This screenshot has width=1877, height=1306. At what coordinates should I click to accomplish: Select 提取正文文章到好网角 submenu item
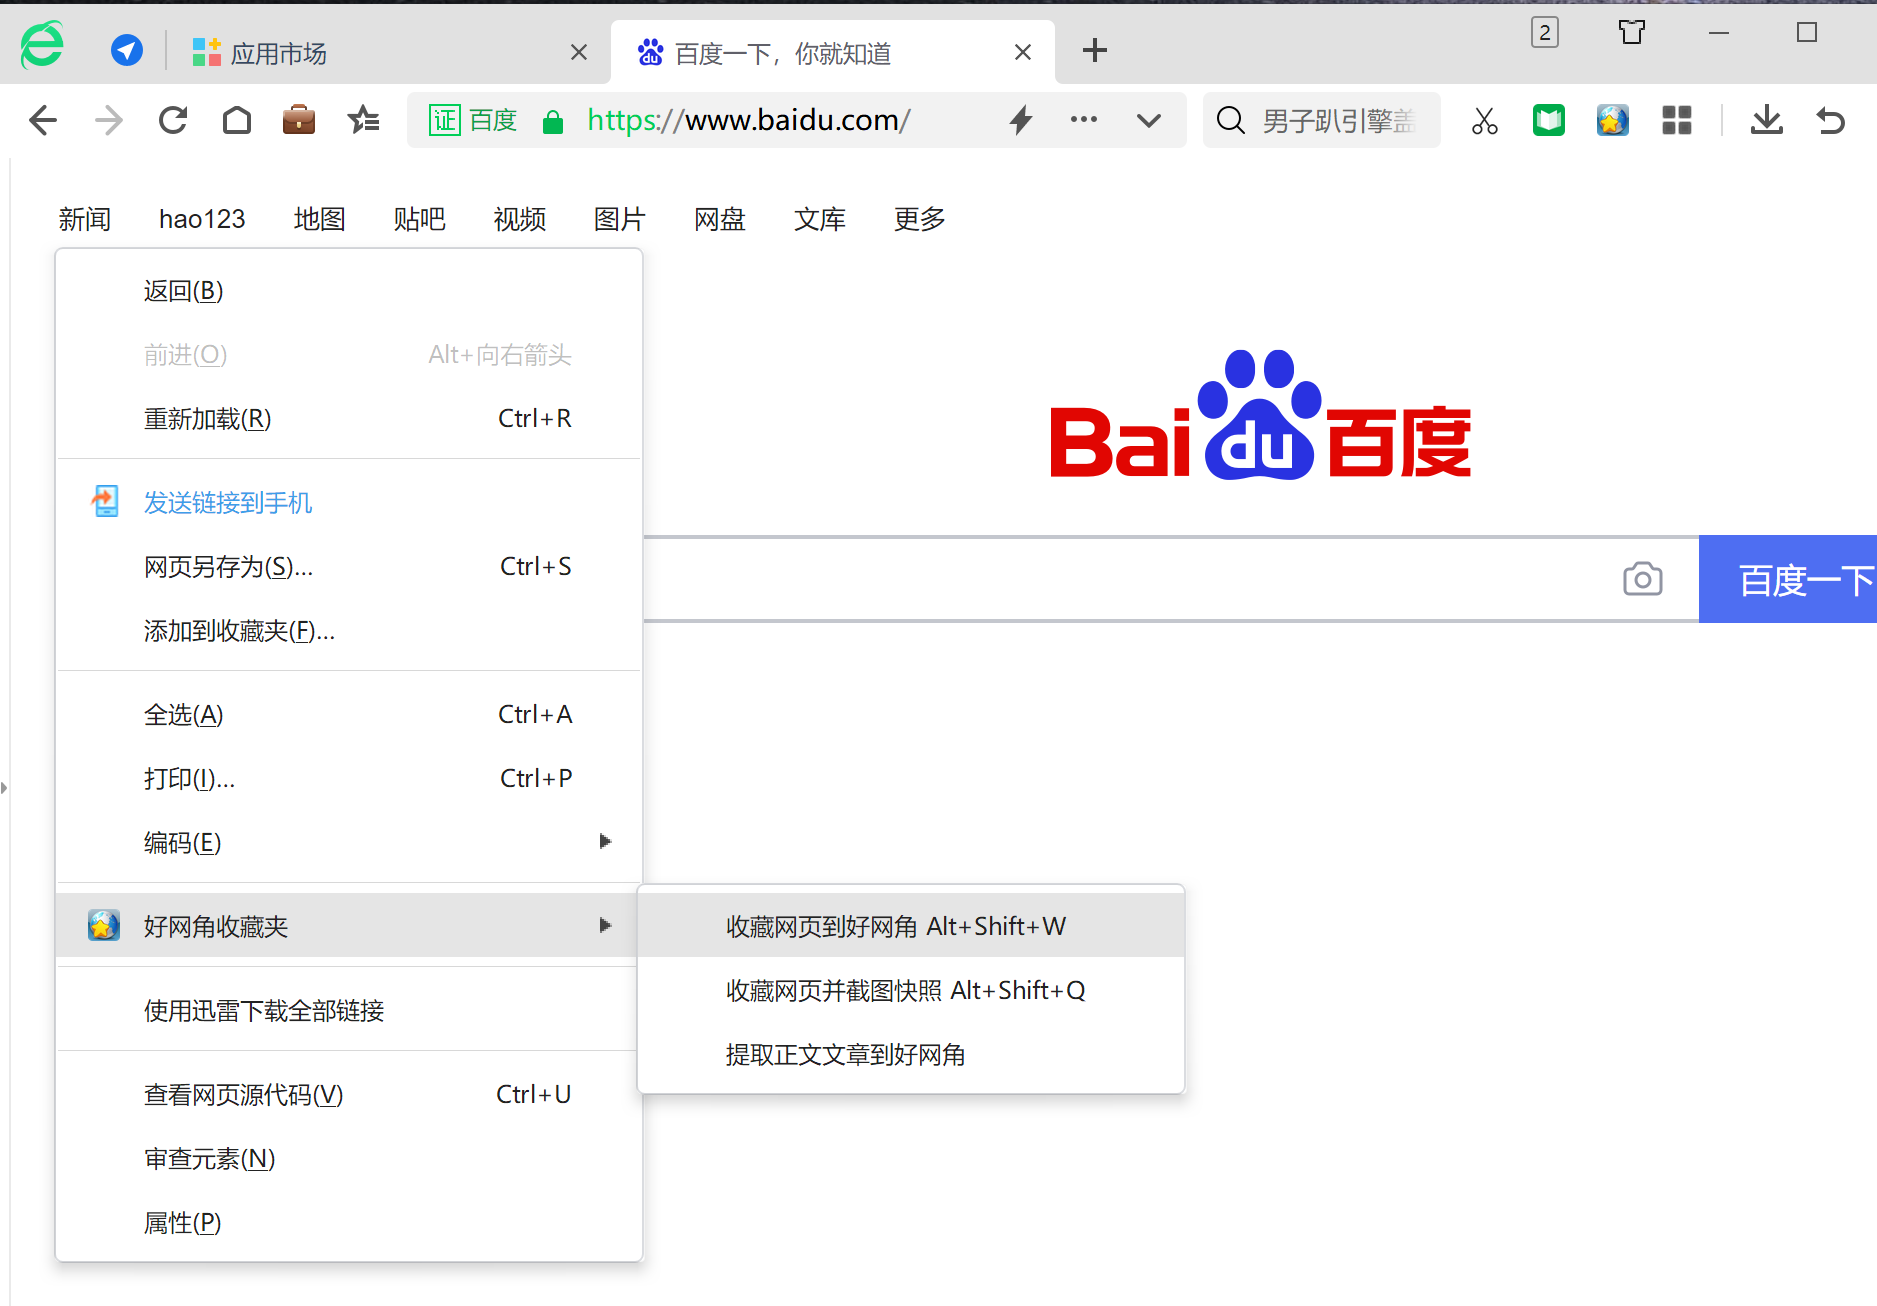coord(911,1054)
